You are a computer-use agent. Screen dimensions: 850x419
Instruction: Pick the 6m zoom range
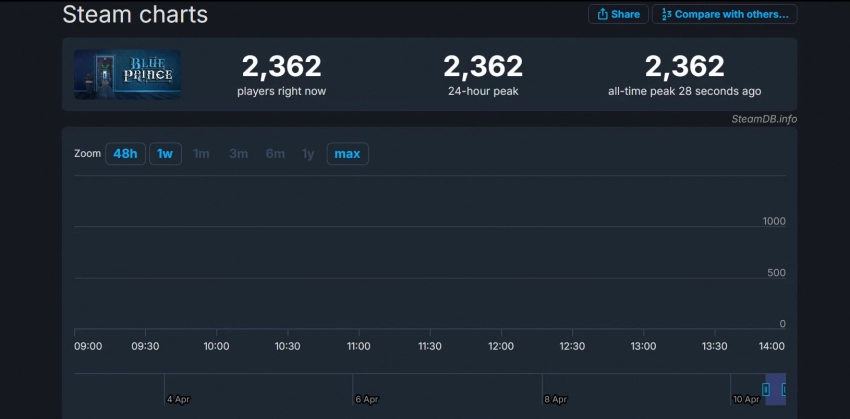pyautogui.click(x=275, y=154)
